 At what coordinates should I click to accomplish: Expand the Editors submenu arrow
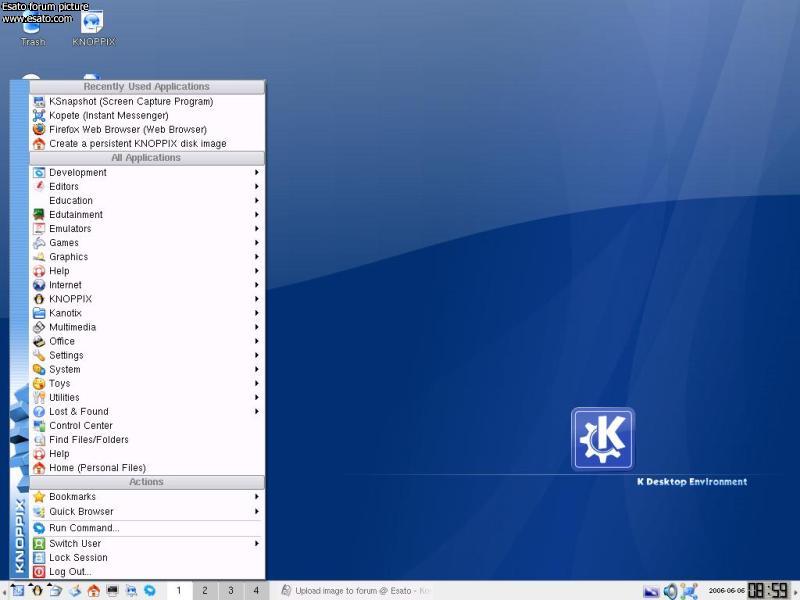(x=257, y=186)
